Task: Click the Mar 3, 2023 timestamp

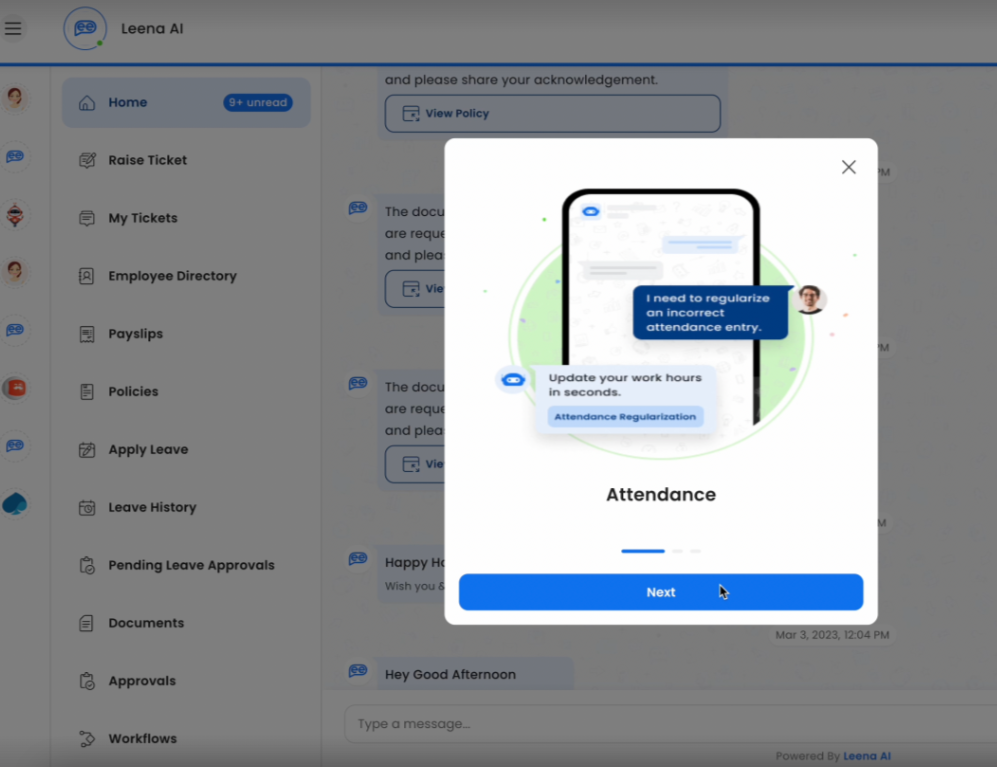Action: pos(832,635)
